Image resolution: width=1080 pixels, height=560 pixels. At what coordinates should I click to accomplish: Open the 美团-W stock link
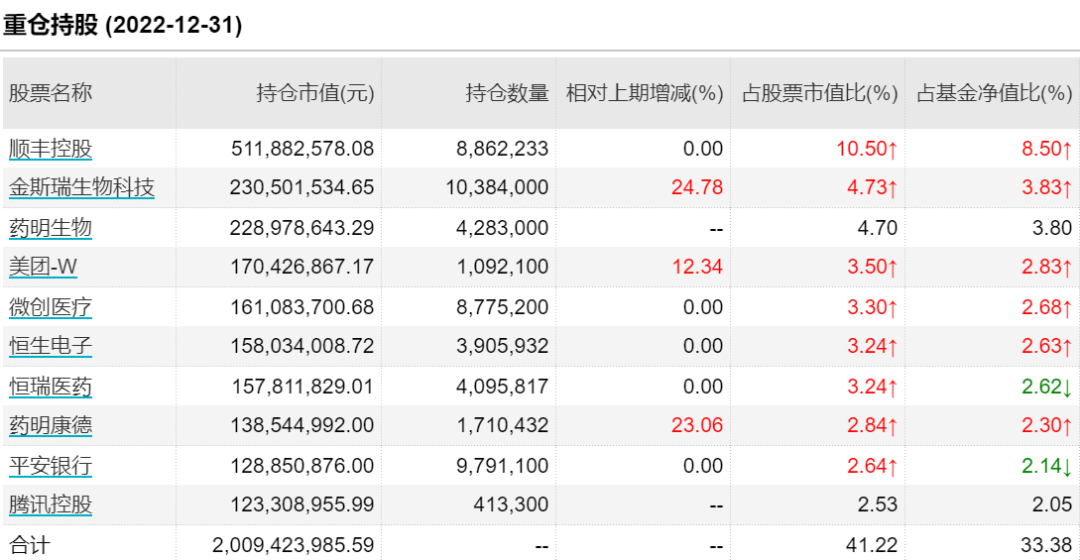(43, 266)
